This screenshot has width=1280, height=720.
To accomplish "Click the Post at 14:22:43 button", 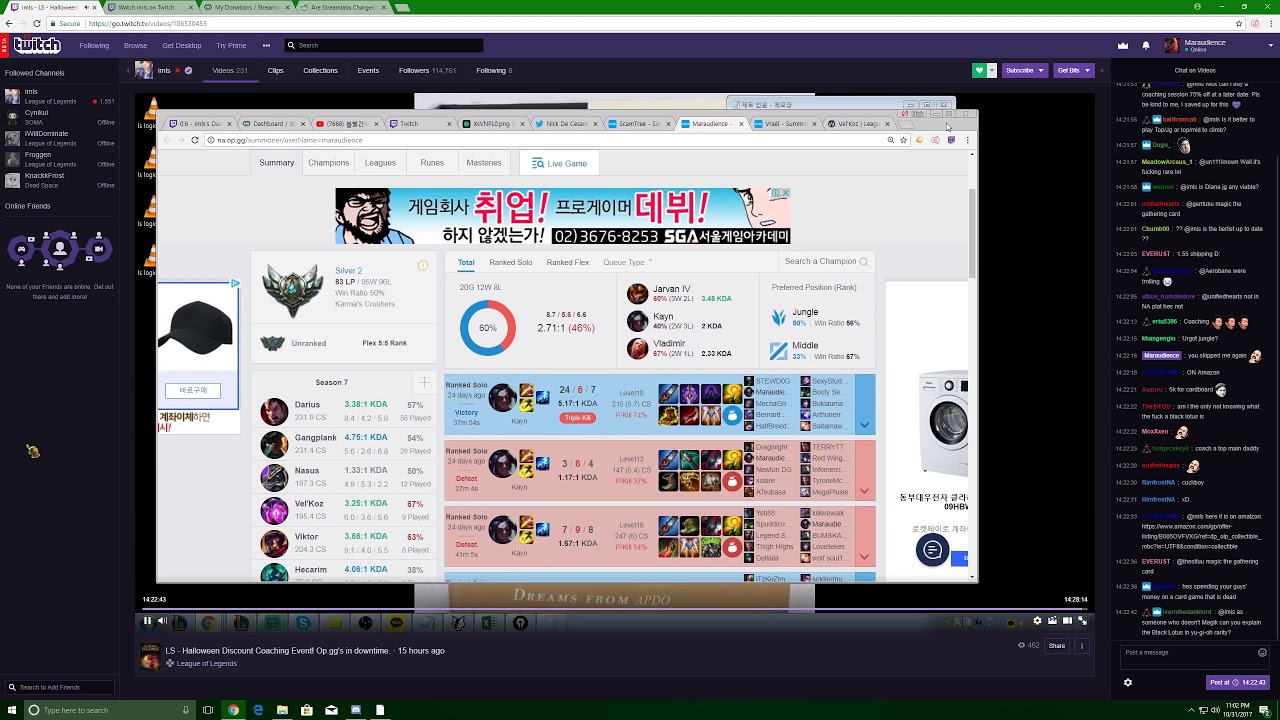I will pyautogui.click(x=1238, y=682).
